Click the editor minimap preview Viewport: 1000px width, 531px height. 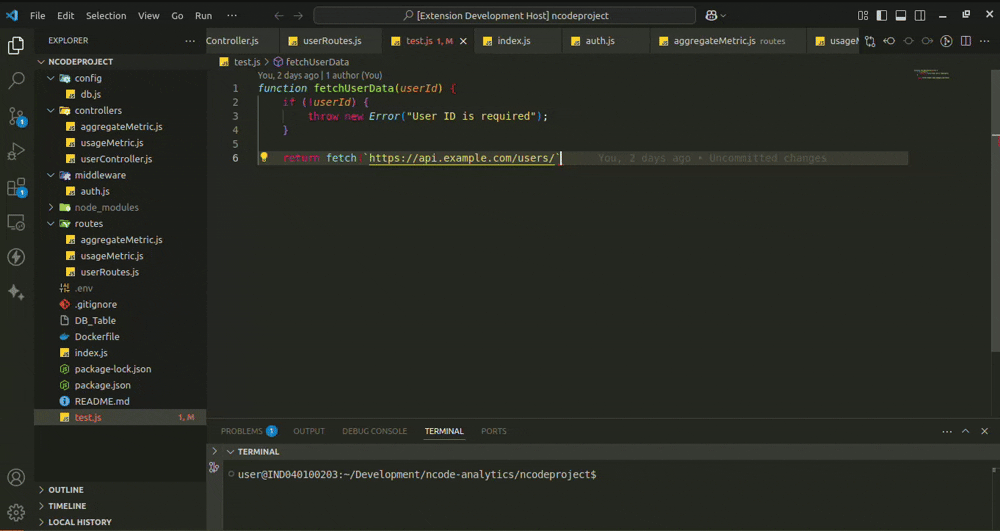[931, 74]
